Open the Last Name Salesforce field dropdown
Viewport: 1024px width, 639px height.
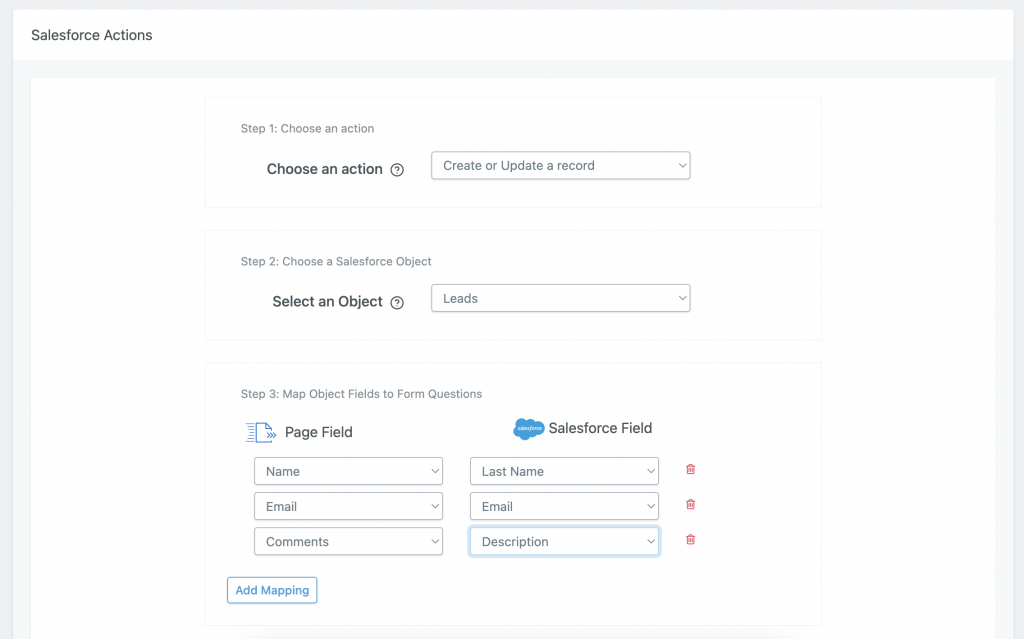tap(564, 470)
